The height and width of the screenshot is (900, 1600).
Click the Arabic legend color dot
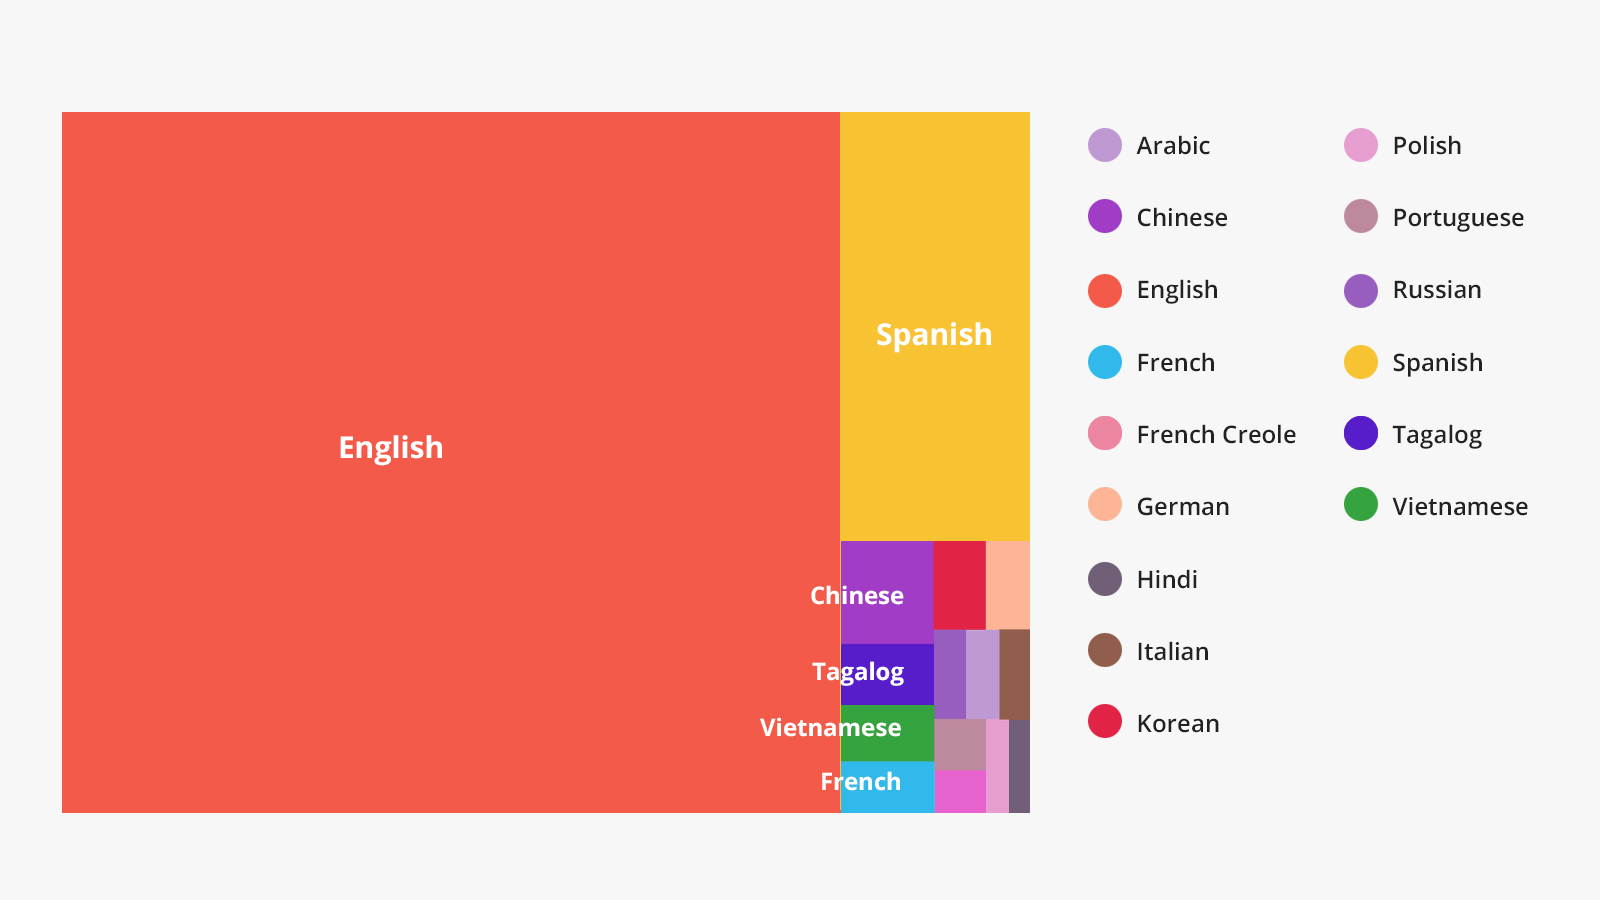tap(1105, 145)
